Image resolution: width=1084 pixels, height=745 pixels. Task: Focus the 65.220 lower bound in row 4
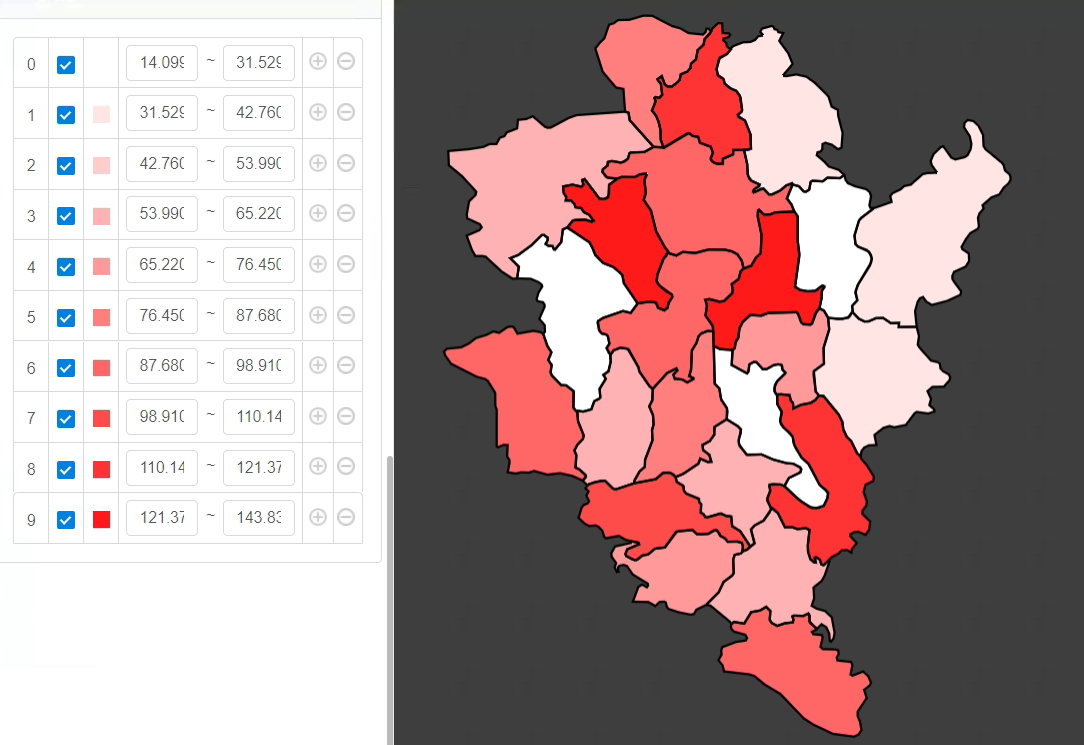tap(162, 265)
